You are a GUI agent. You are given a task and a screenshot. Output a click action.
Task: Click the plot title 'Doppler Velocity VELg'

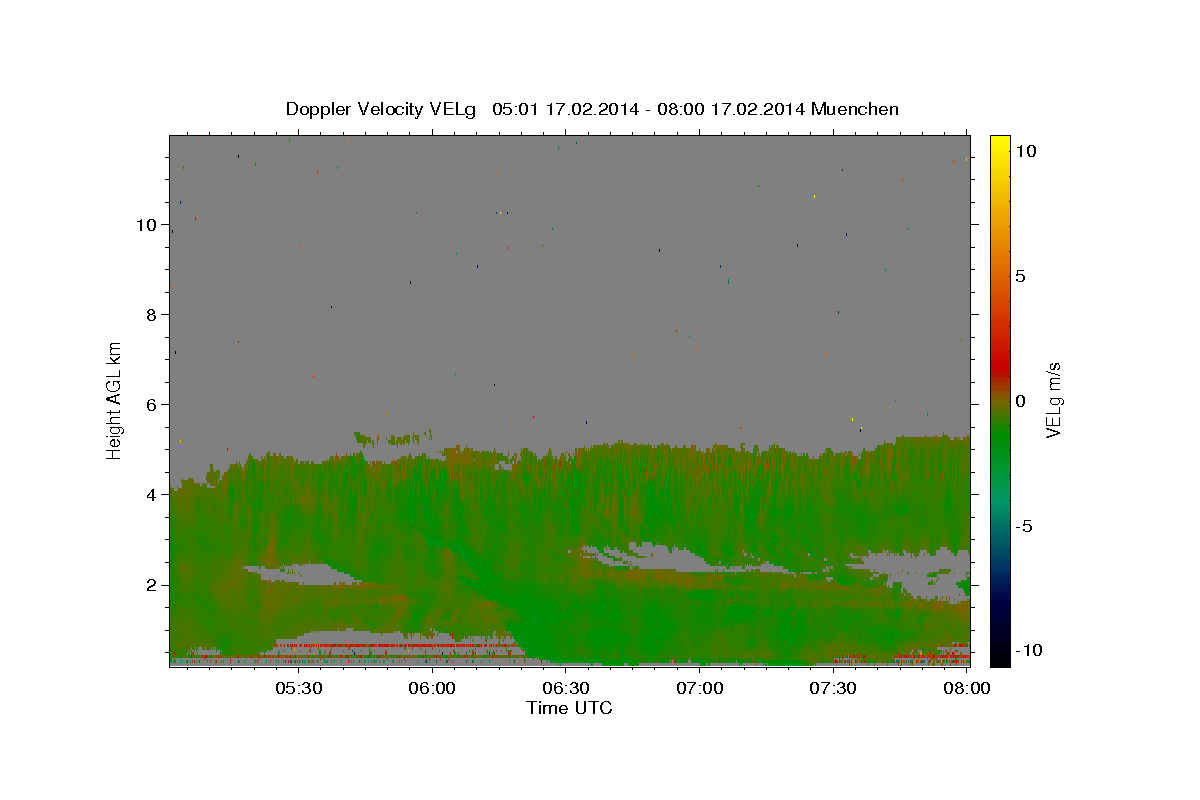click(382, 109)
